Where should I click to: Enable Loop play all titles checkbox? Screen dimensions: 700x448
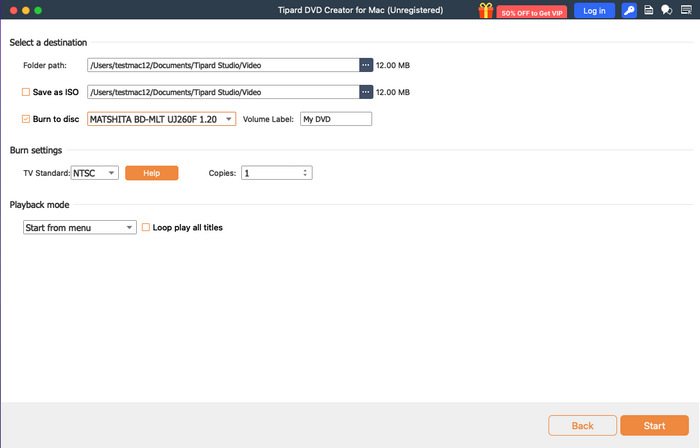pyautogui.click(x=146, y=227)
